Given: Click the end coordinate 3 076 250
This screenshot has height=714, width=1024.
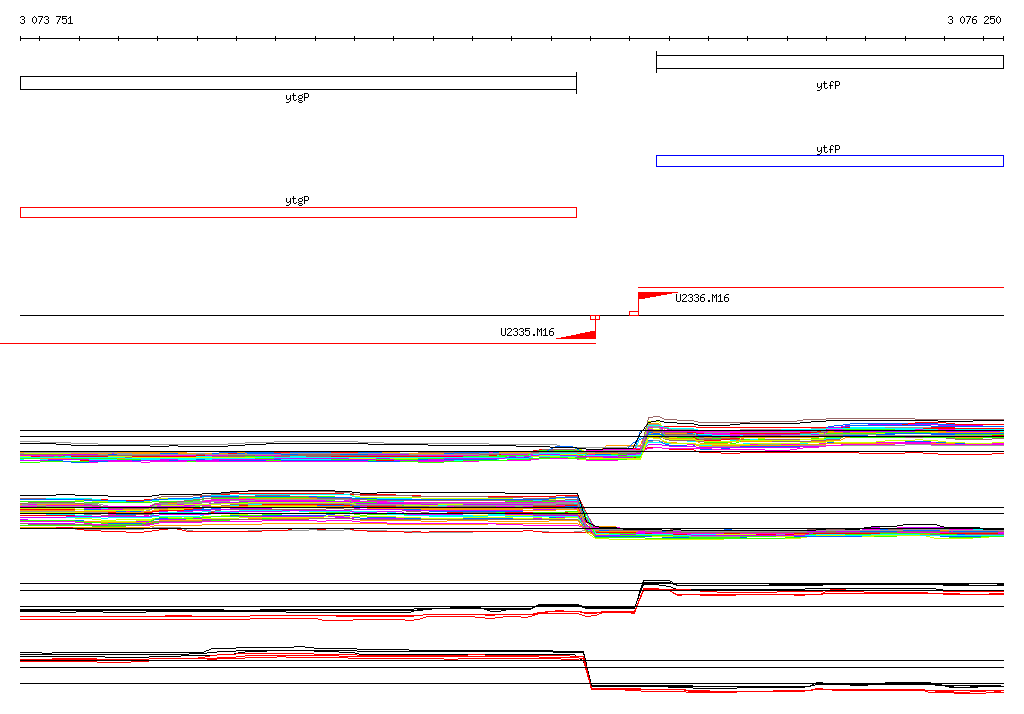Looking at the screenshot, I should click(x=974, y=20).
